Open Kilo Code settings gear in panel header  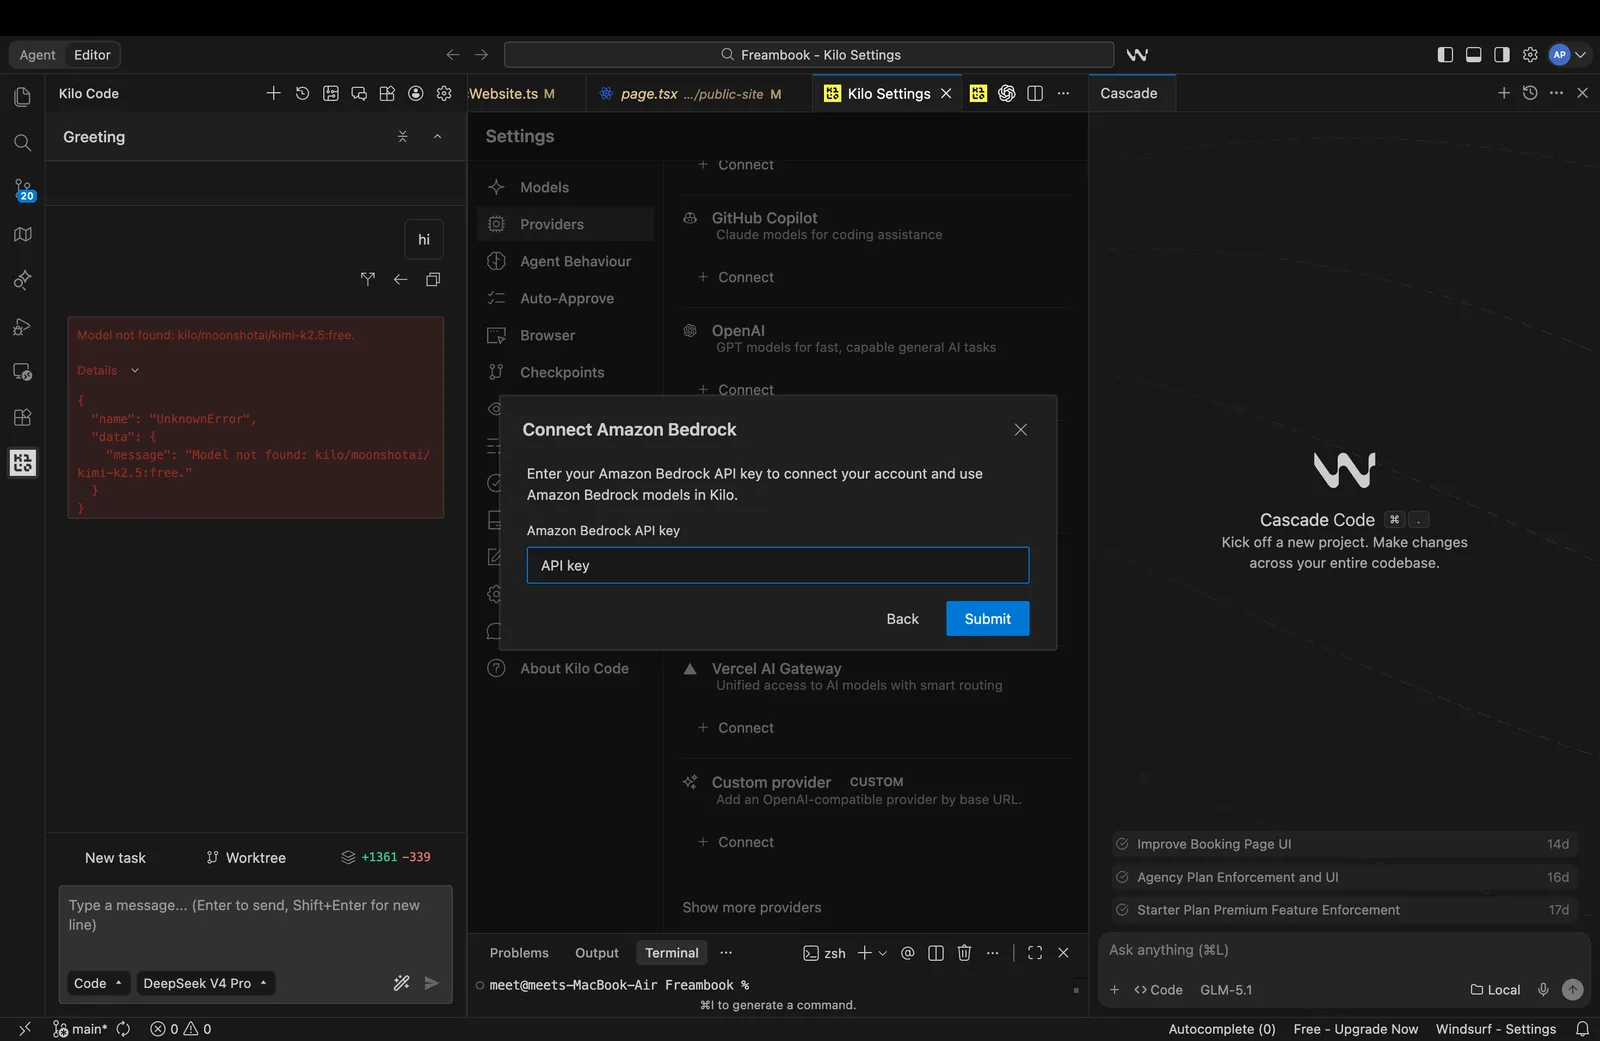444,93
